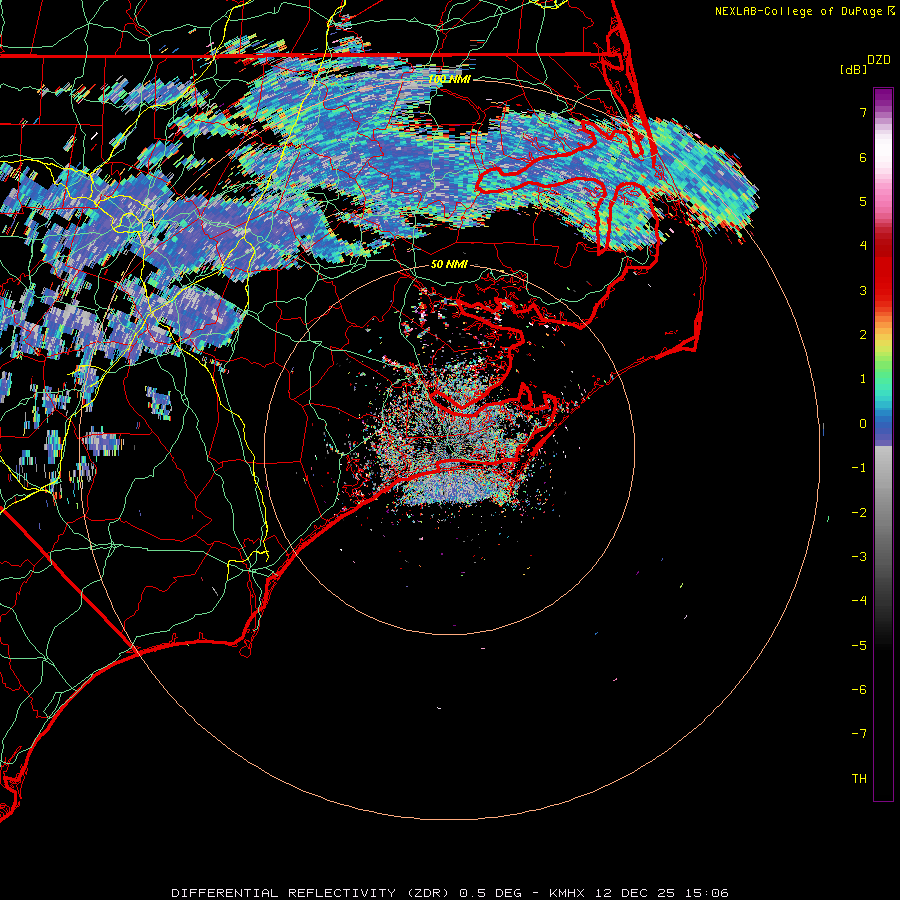The width and height of the screenshot is (900, 900).
Task: Click the 4 value on color scale
Action: pos(863,246)
